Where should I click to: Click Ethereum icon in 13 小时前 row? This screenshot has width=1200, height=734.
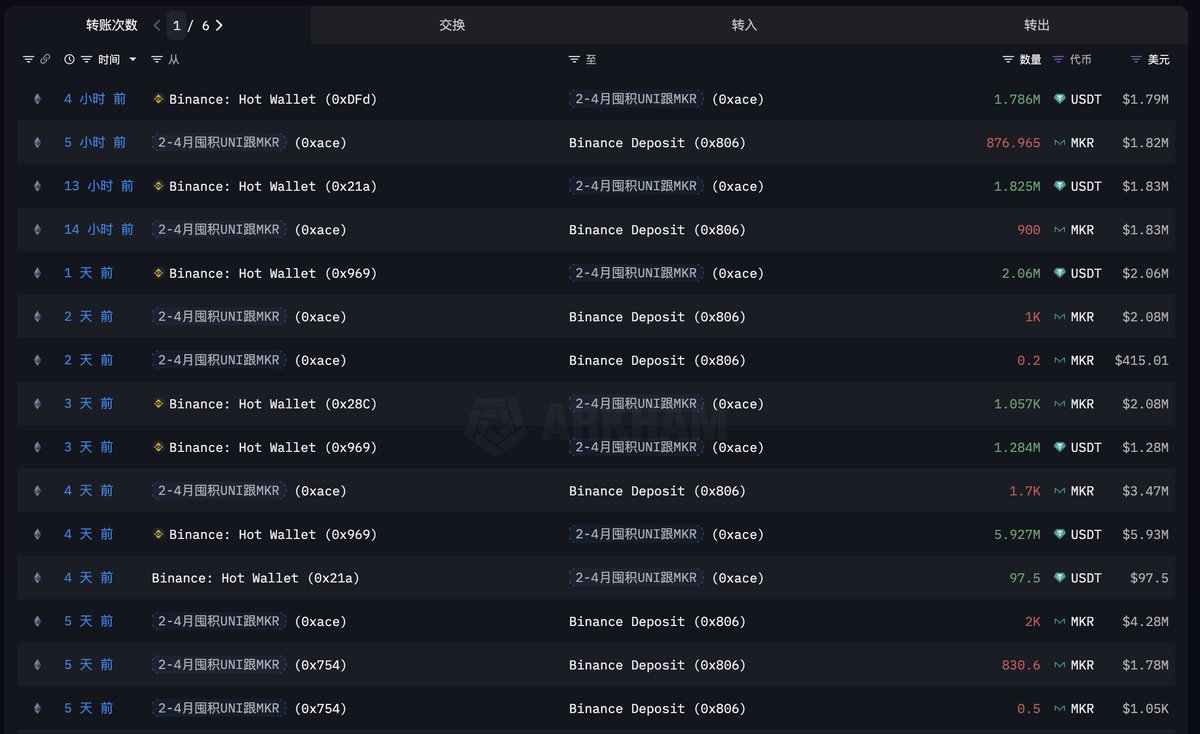coord(38,186)
